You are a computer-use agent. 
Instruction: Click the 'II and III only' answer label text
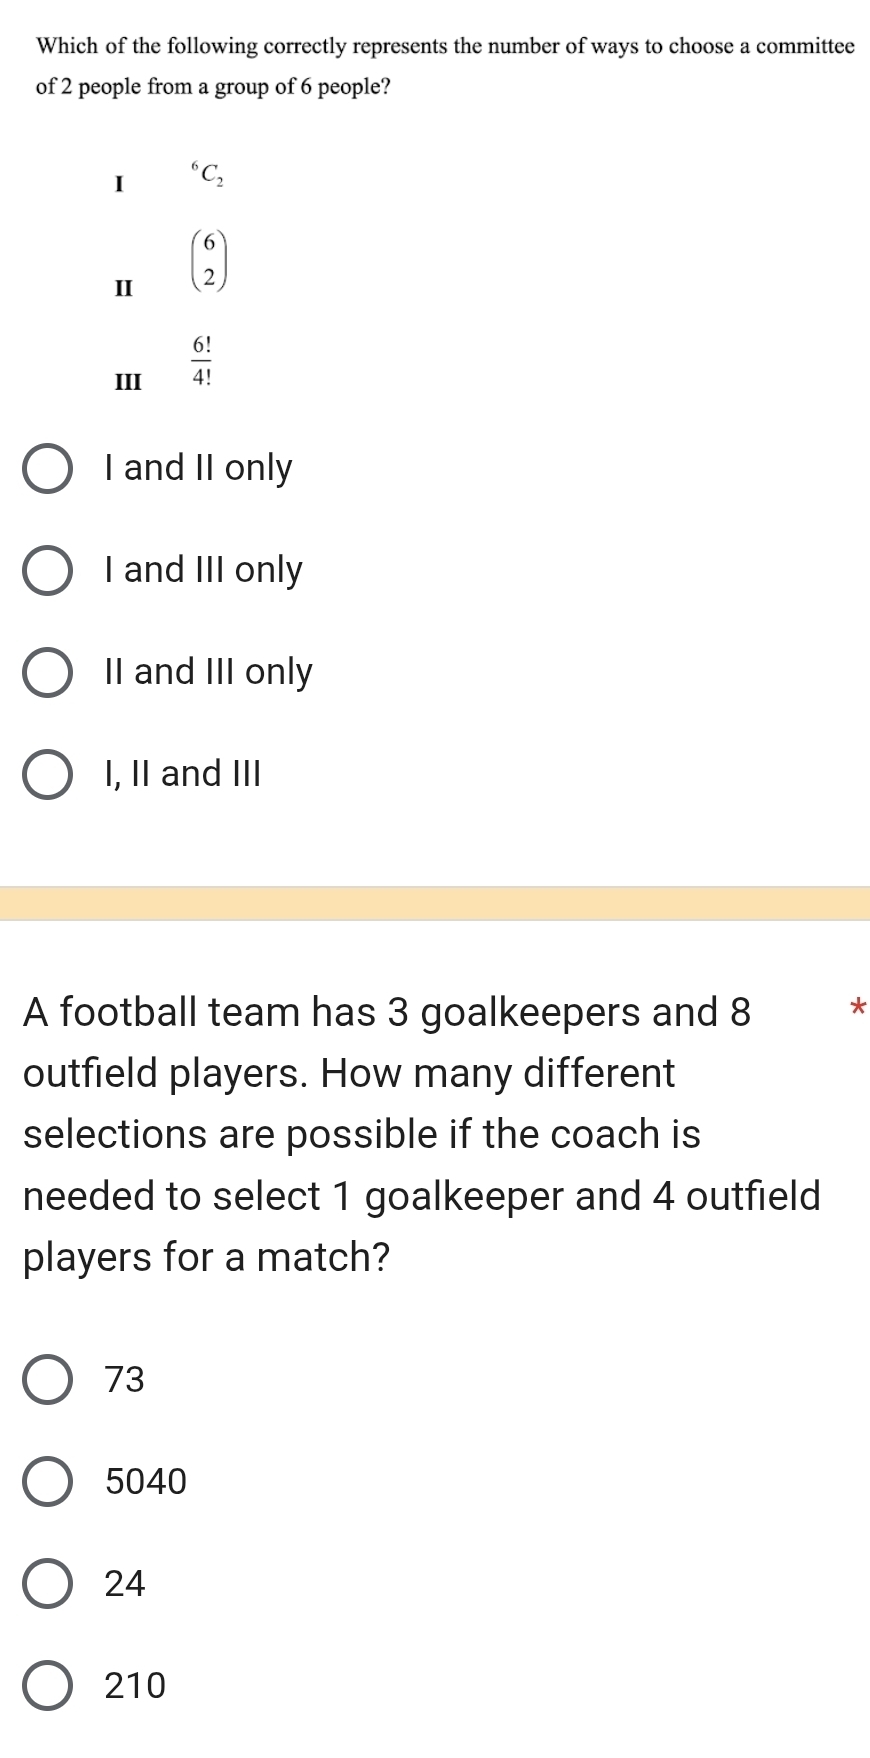(208, 672)
